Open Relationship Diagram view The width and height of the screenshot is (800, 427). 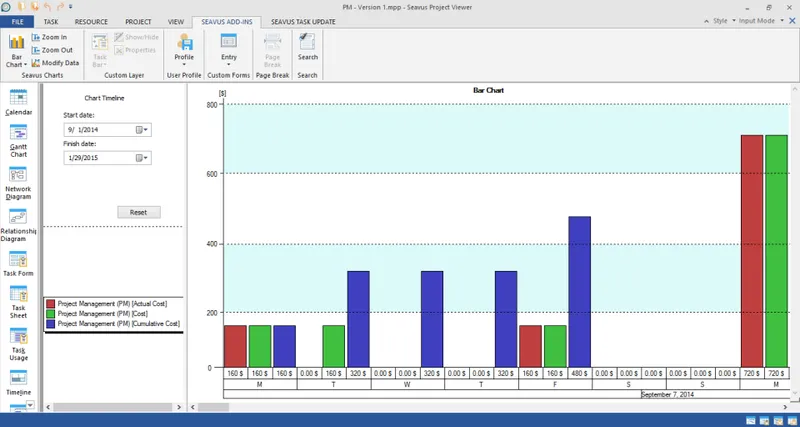tap(18, 226)
